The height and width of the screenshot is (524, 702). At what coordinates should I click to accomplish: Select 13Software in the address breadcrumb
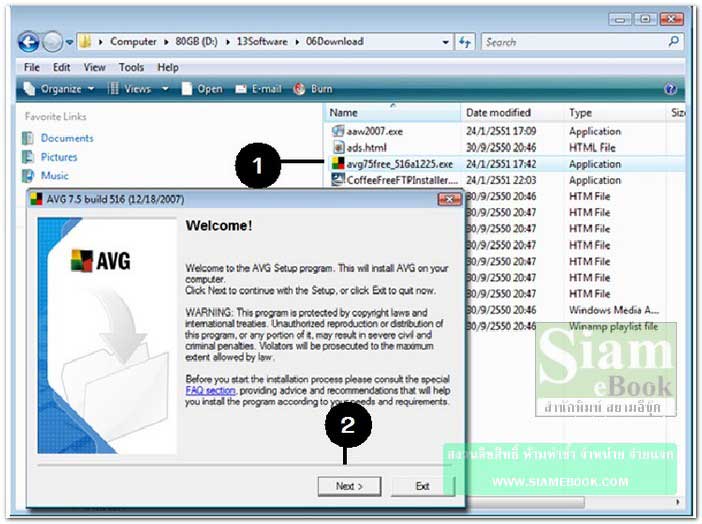pos(262,42)
